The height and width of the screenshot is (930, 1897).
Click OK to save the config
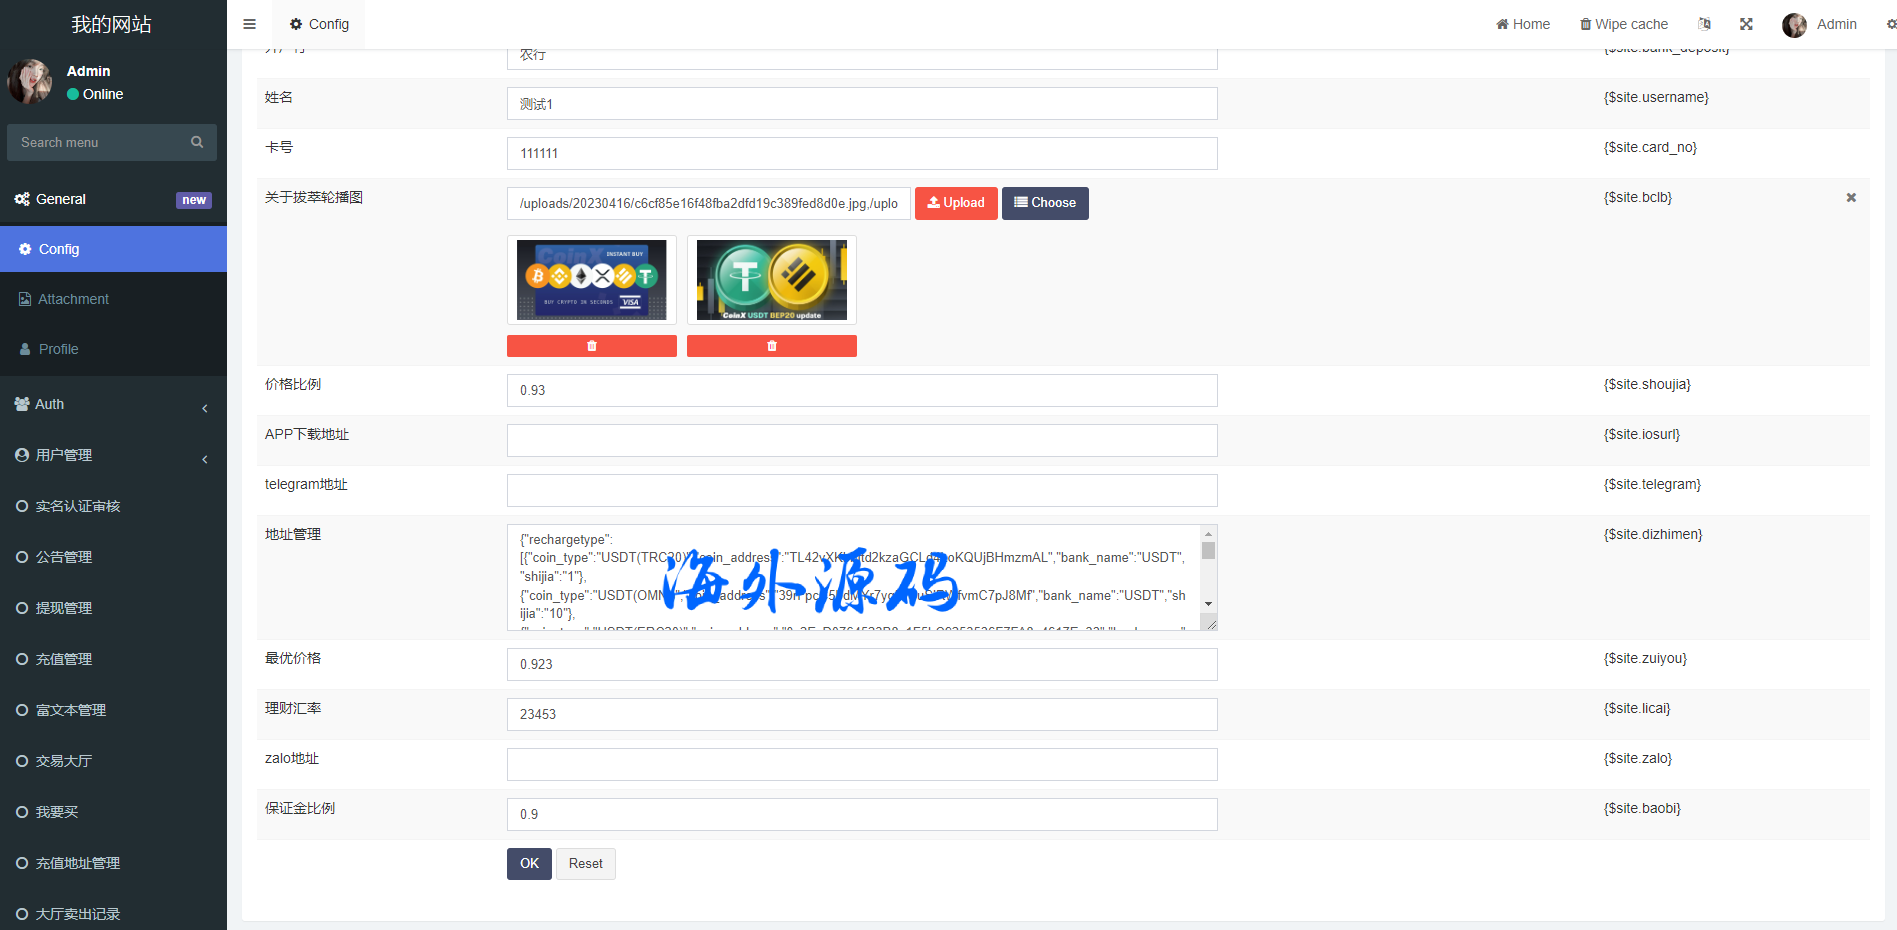(x=529, y=864)
